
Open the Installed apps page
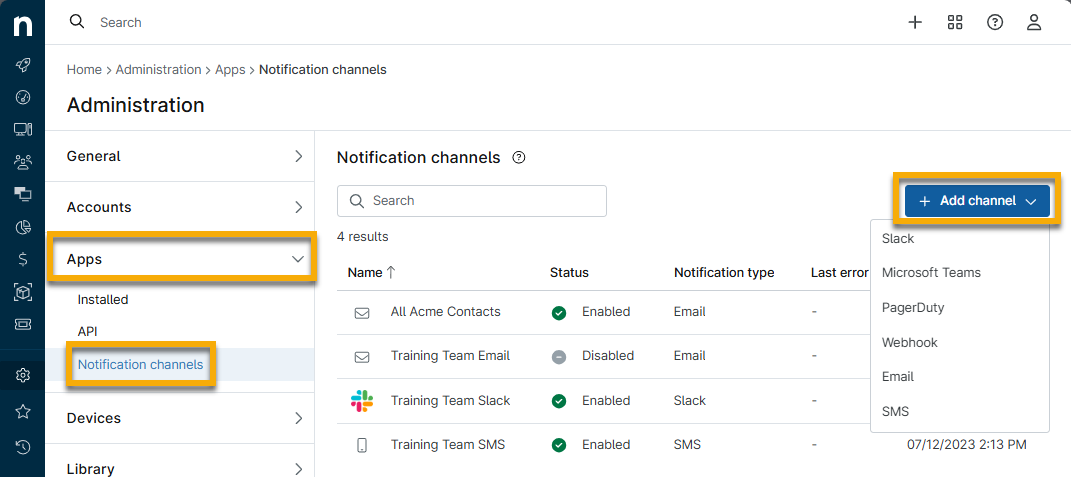click(103, 299)
